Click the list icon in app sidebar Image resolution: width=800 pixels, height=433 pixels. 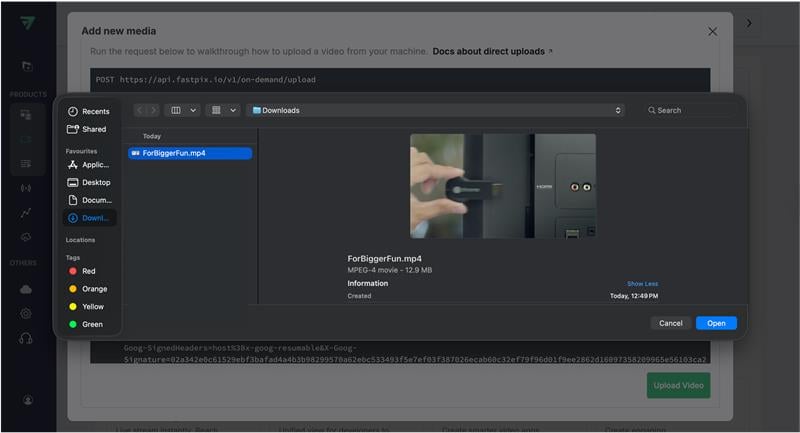tap(26, 164)
